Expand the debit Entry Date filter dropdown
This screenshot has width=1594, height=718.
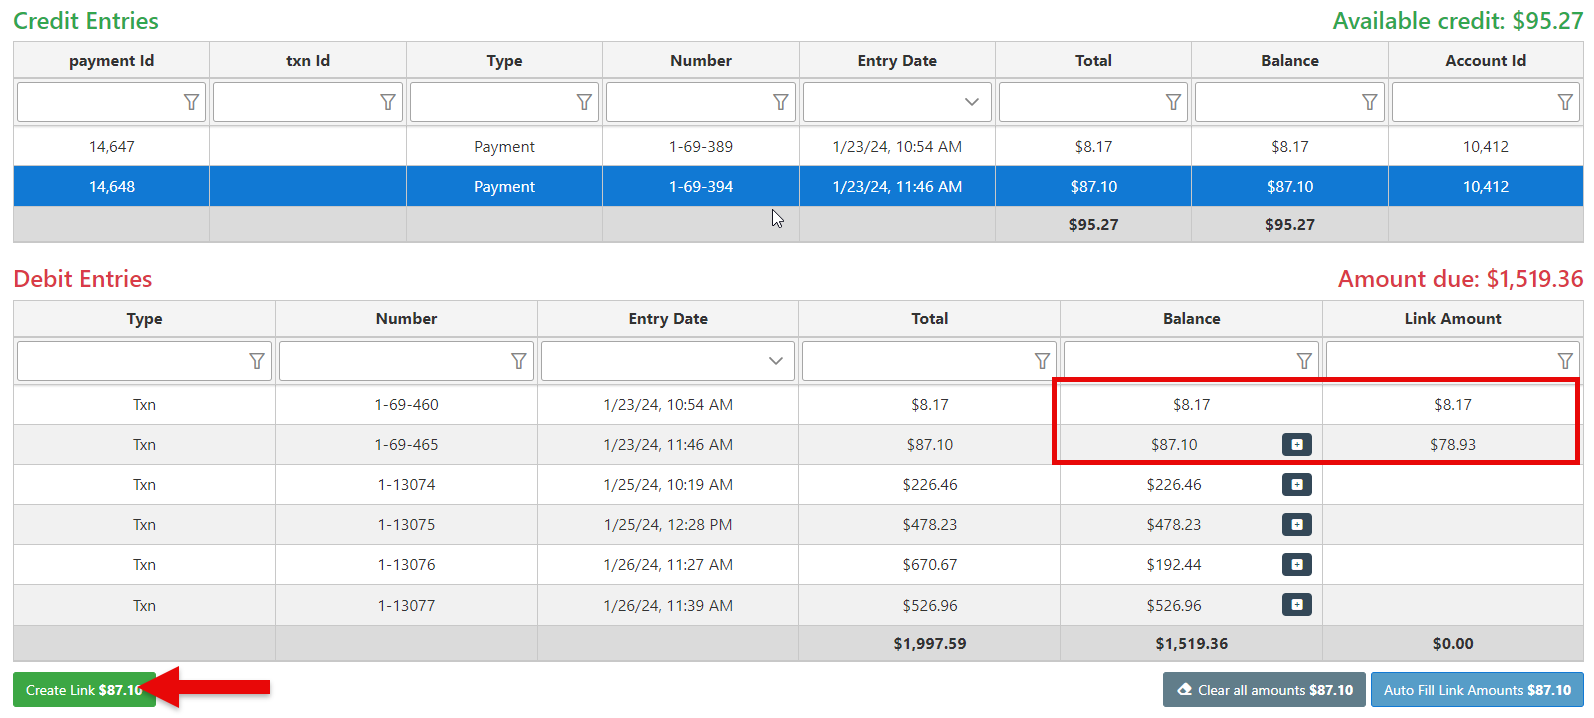(x=775, y=361)
